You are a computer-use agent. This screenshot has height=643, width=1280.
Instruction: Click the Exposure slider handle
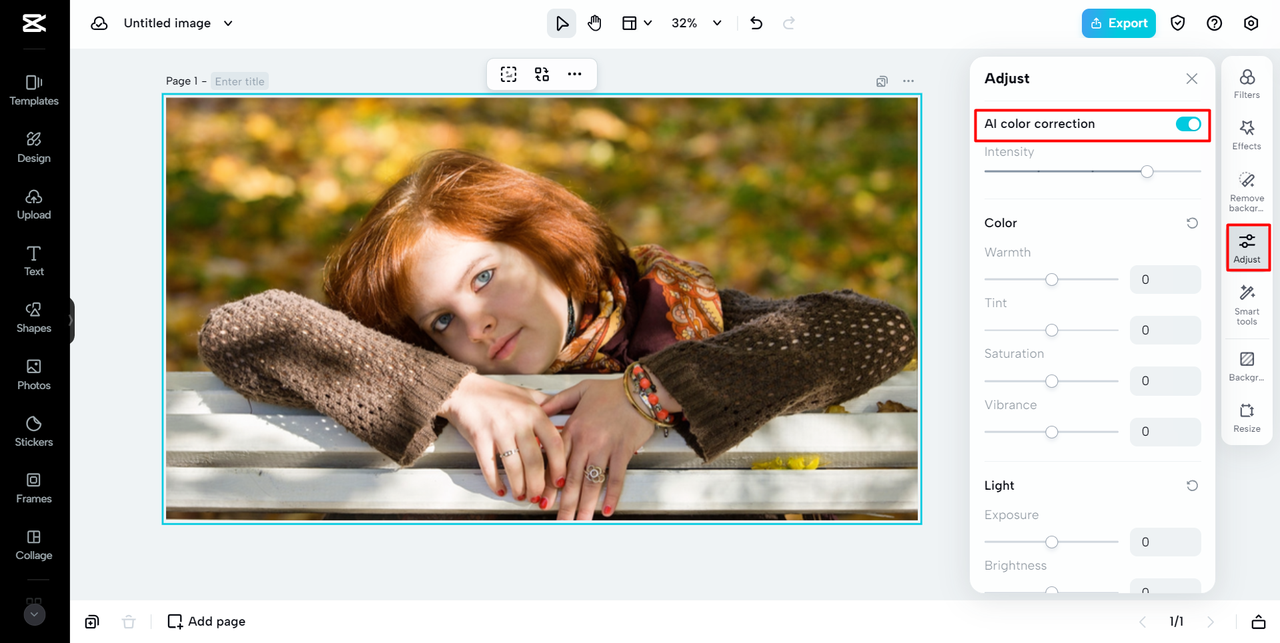(1052, 542)
